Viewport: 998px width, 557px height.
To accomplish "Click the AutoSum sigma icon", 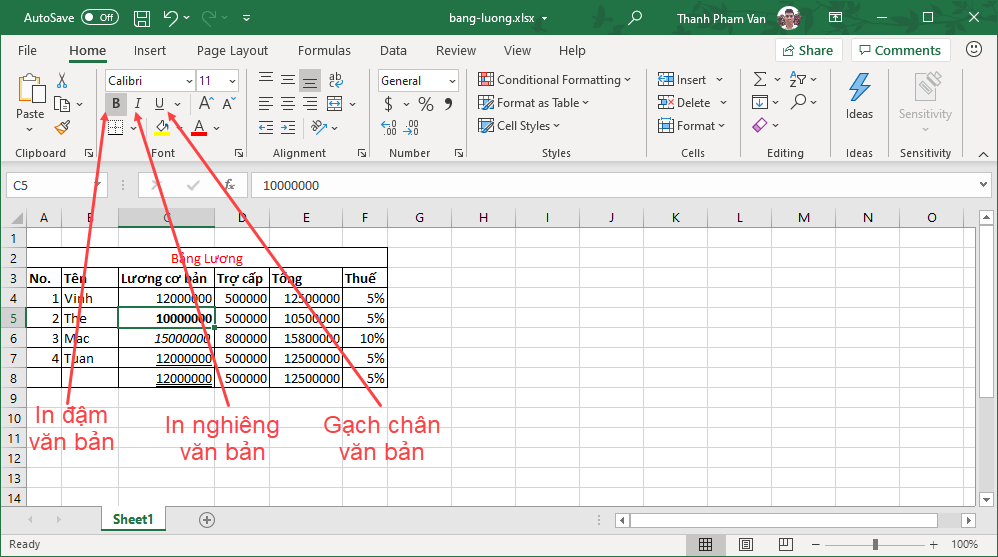I will click(760, 79).
